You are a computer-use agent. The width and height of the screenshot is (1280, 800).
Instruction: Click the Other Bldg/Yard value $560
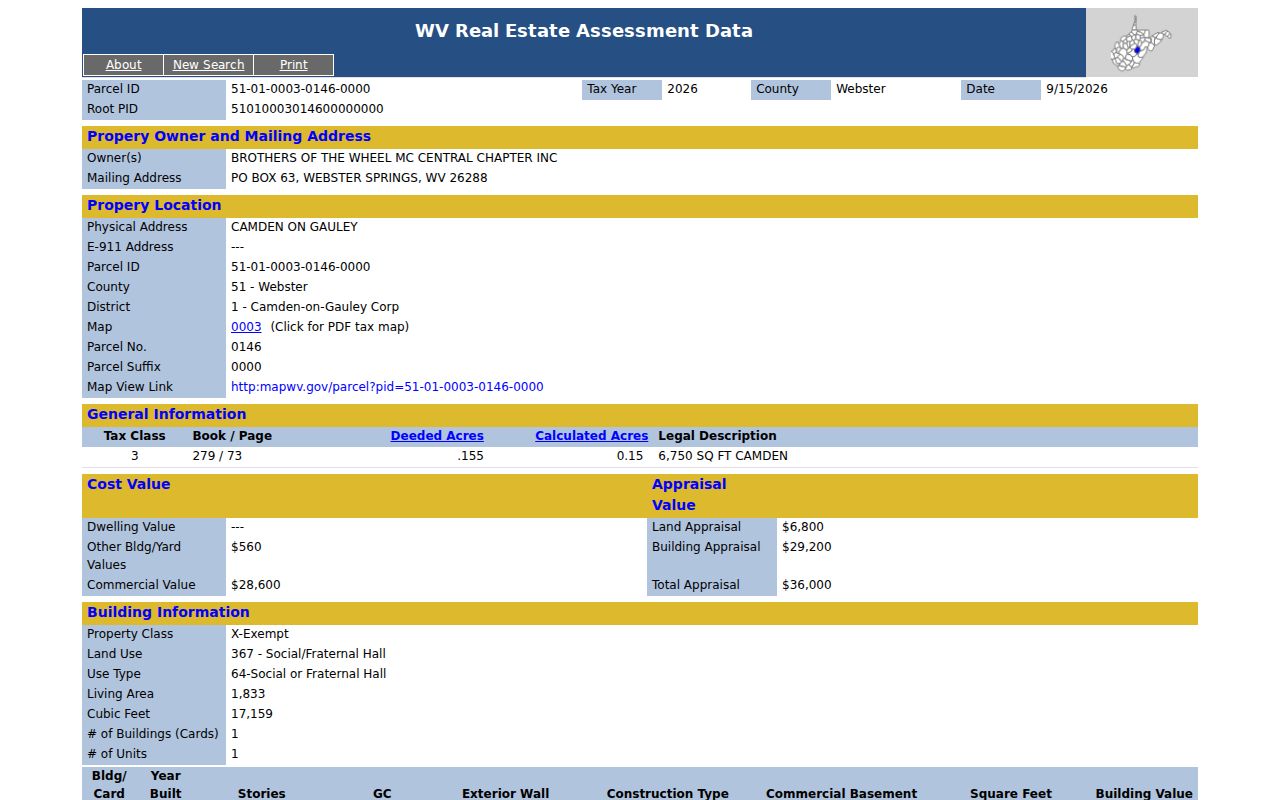click(x=246, y=547)
